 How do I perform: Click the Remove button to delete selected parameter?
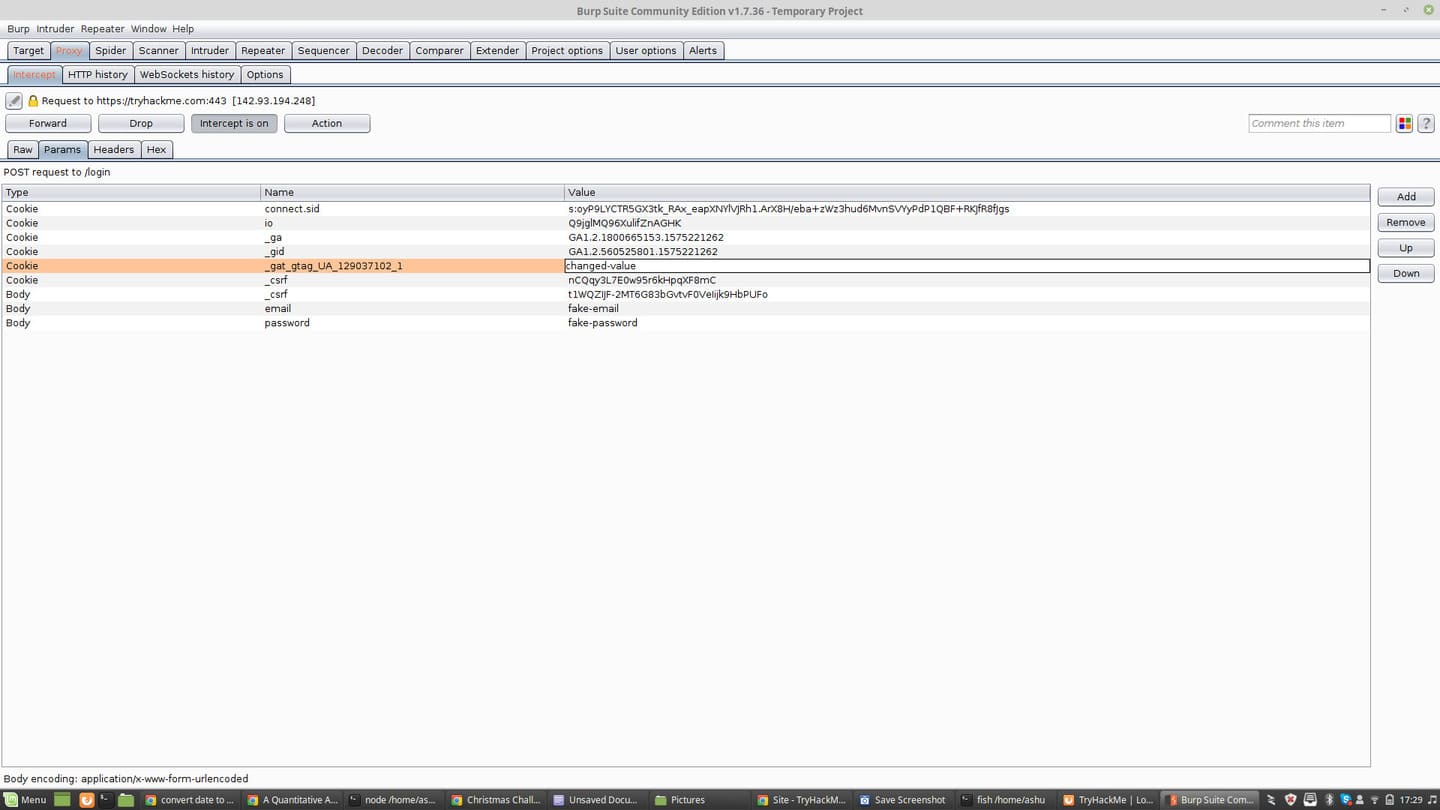[x=1405, y=222]
